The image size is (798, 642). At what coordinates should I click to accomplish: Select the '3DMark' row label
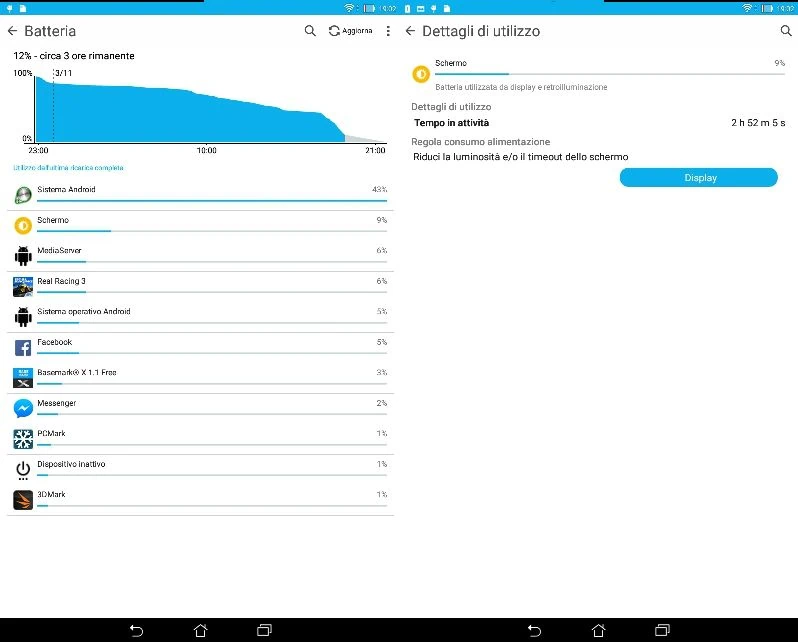coord(51,494)
